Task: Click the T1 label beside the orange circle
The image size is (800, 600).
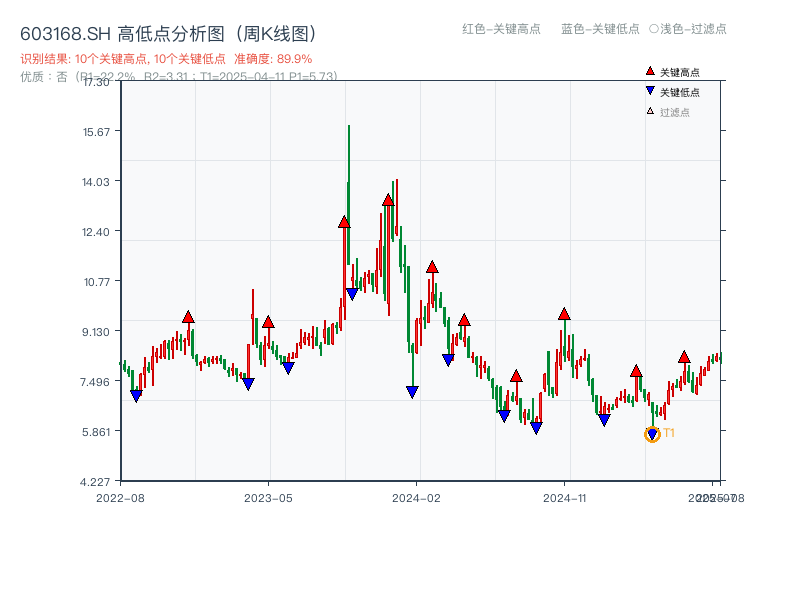Action: coord(667,434)
